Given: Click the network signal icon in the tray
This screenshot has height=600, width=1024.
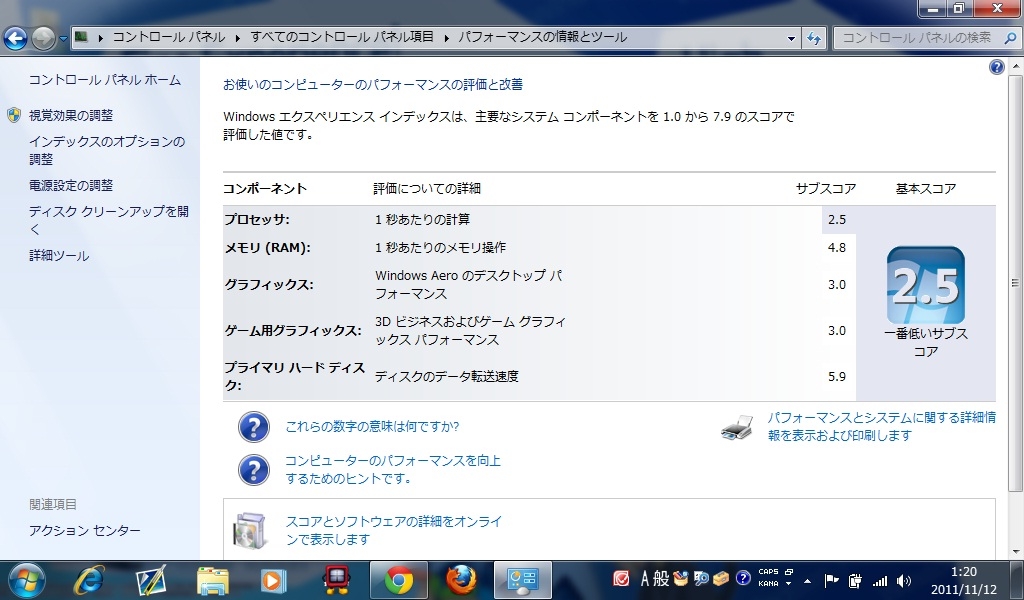Looking at the screenshot, I should tap(880, 581).
